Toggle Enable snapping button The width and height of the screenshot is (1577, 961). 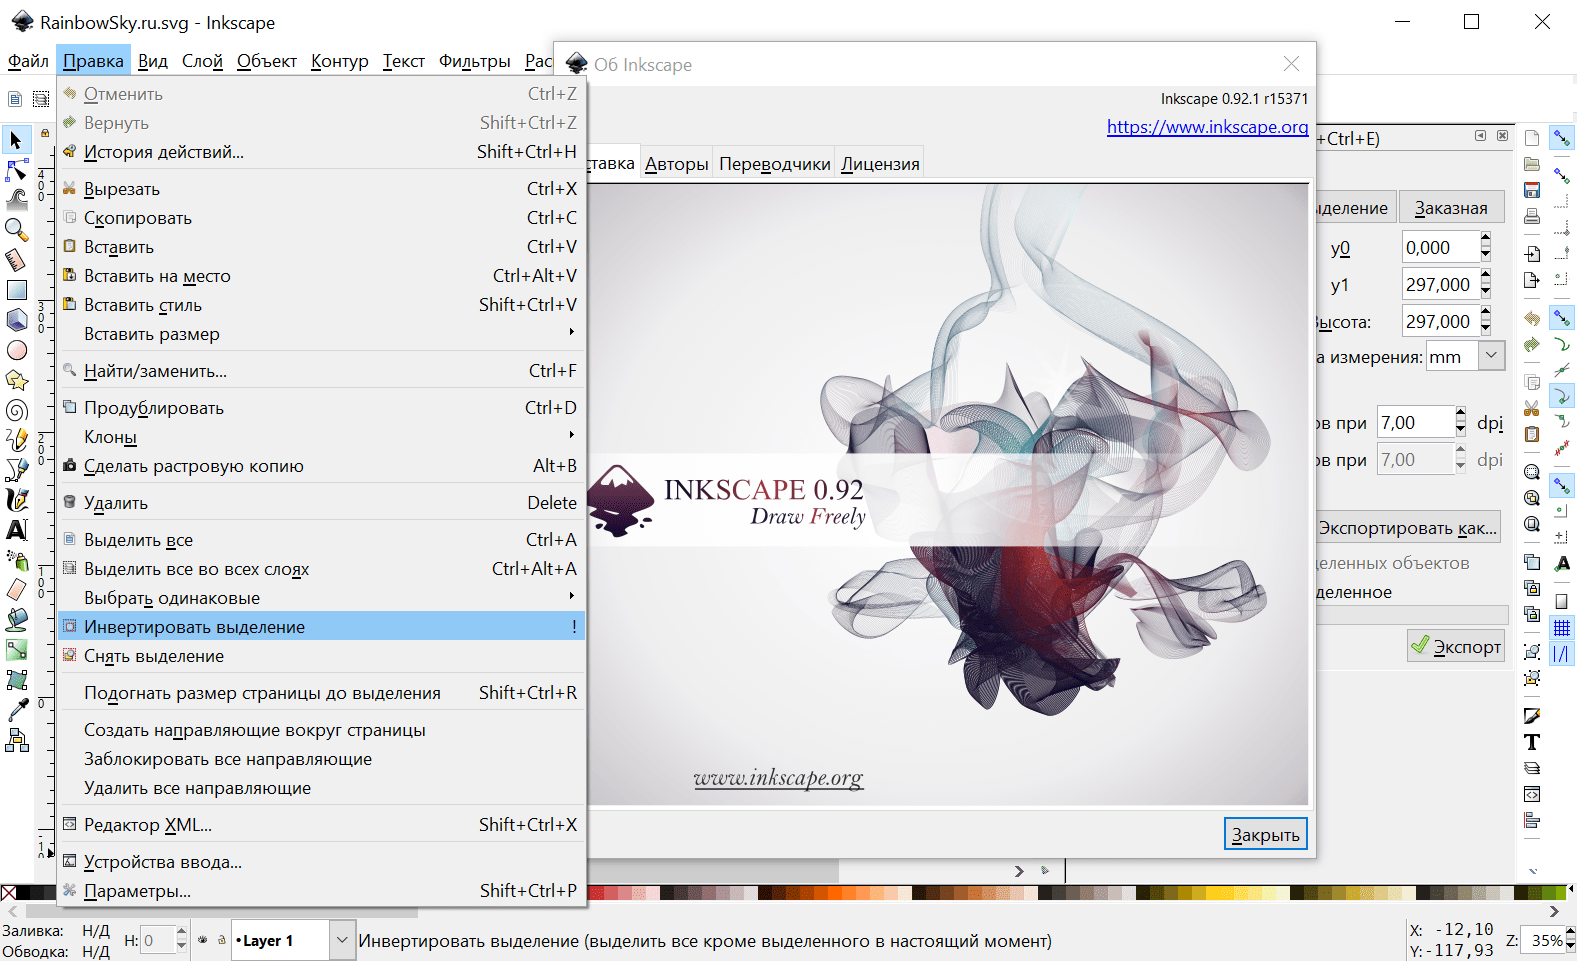[1561, 138]
